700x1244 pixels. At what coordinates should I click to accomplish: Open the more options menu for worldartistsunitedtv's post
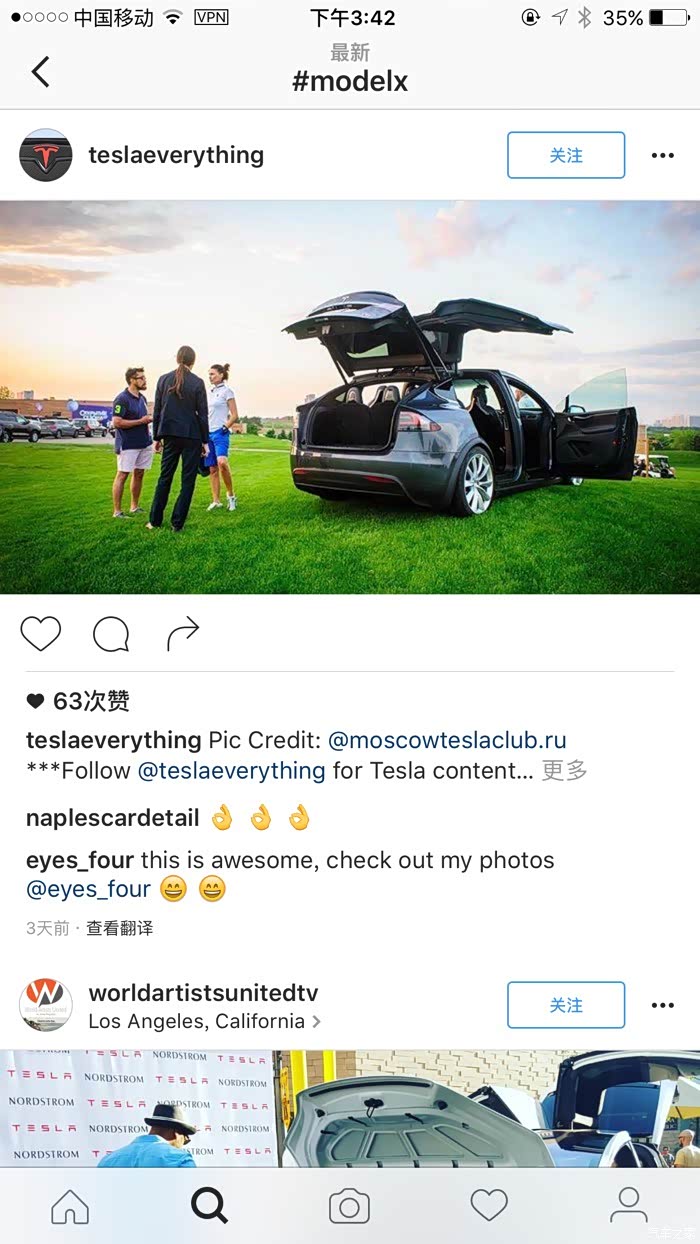tap(663, 1005)
